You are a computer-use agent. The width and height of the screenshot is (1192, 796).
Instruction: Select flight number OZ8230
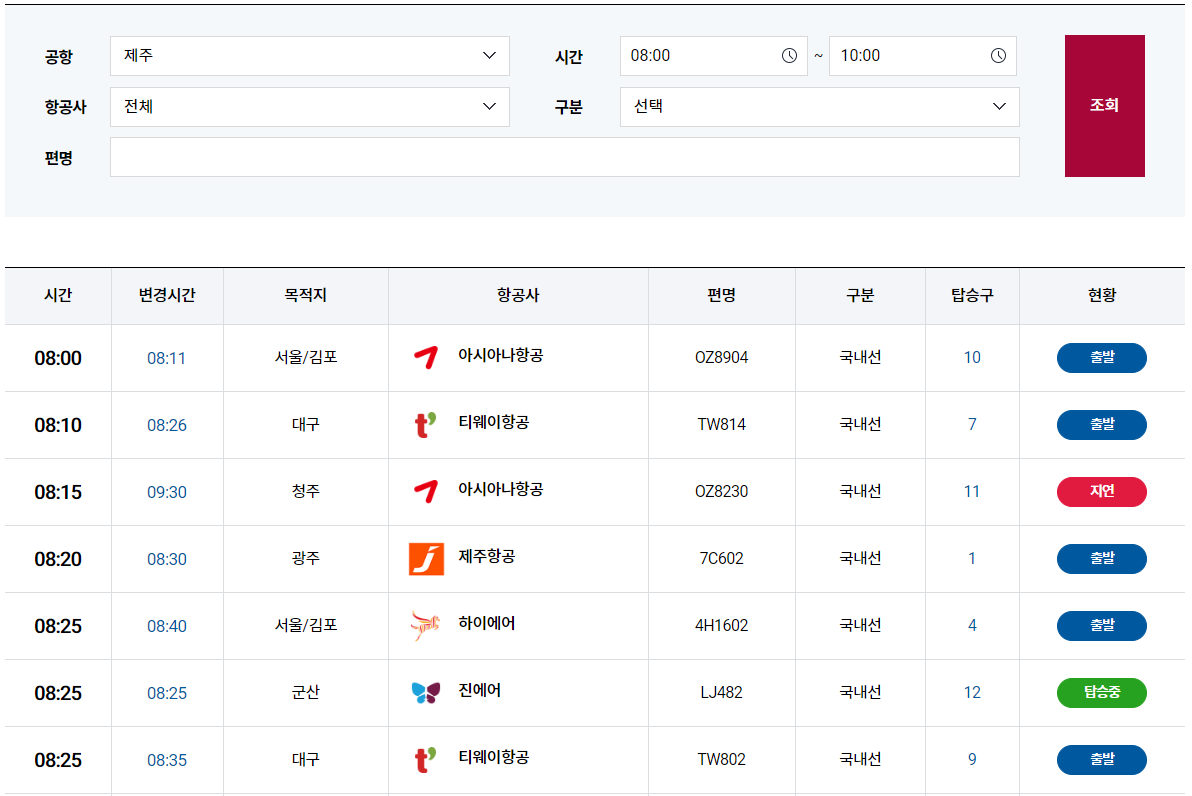(x=721, y=491)
